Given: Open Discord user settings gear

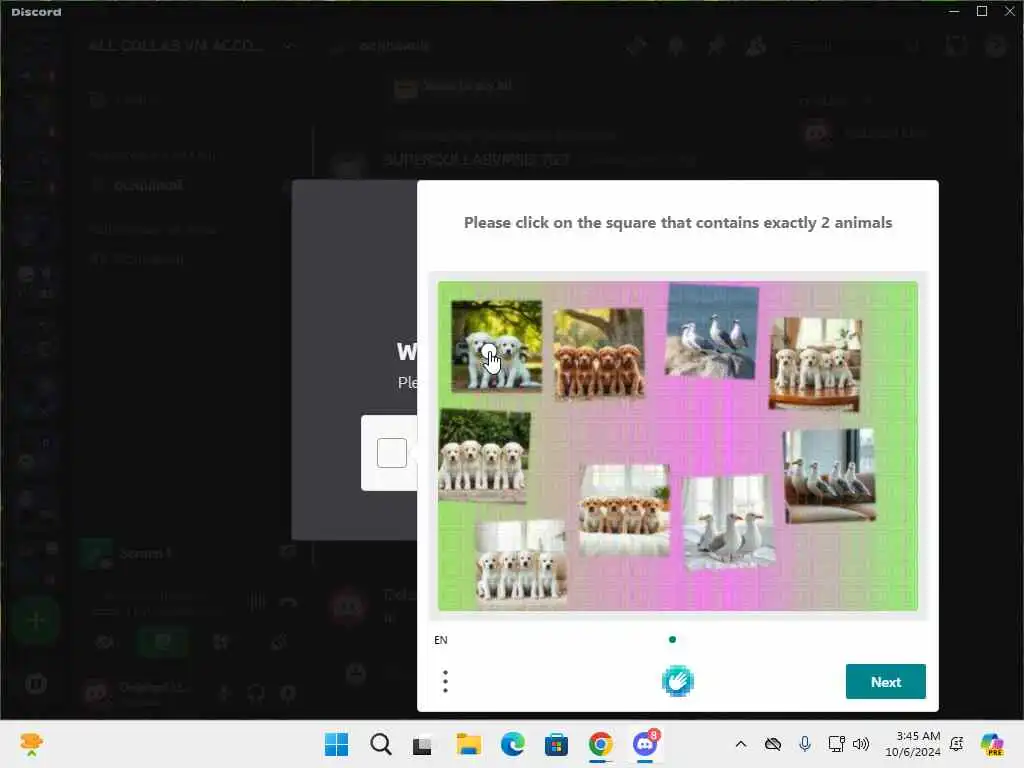Looking at the screenshot, I should point(288,692).
